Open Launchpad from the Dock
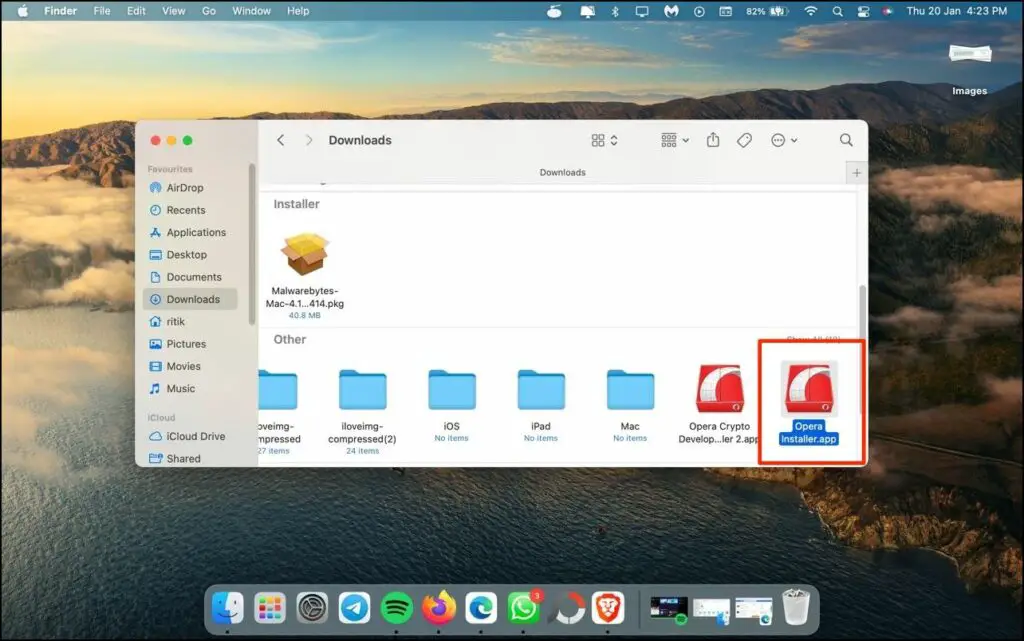This screenshot has height=641, width=1024. point(270,608)
